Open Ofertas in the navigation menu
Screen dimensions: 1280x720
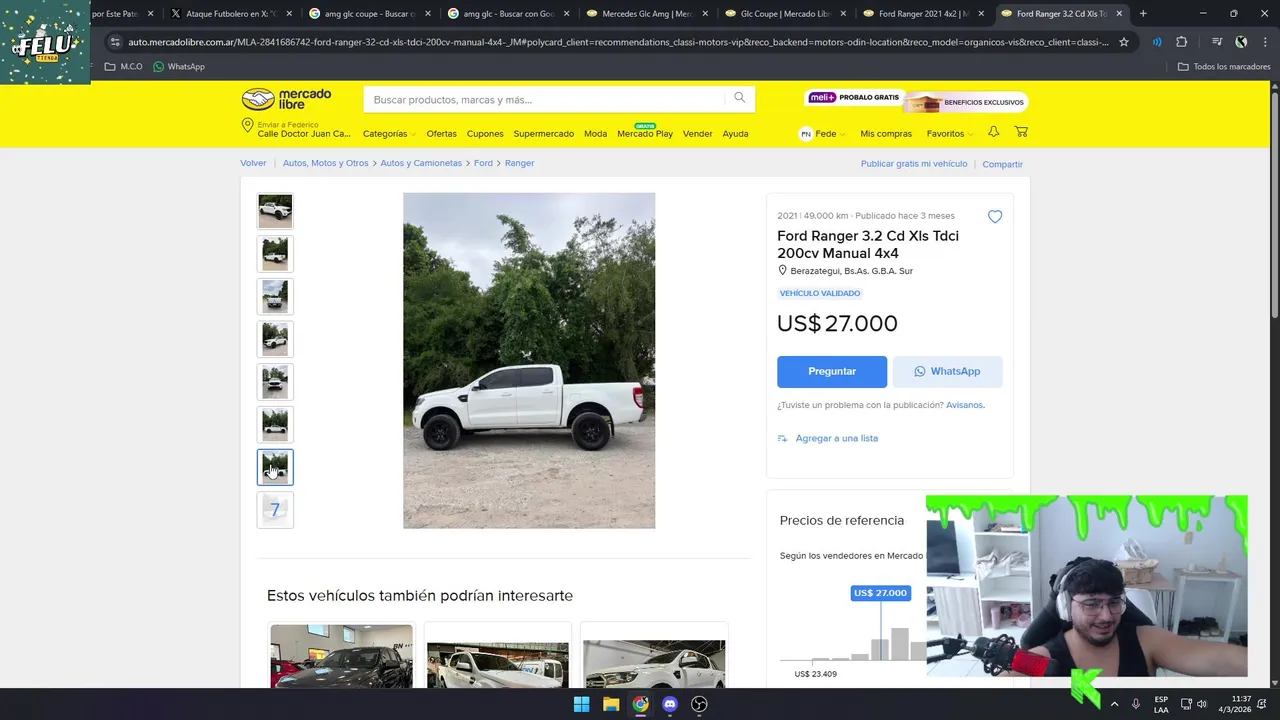441,133
